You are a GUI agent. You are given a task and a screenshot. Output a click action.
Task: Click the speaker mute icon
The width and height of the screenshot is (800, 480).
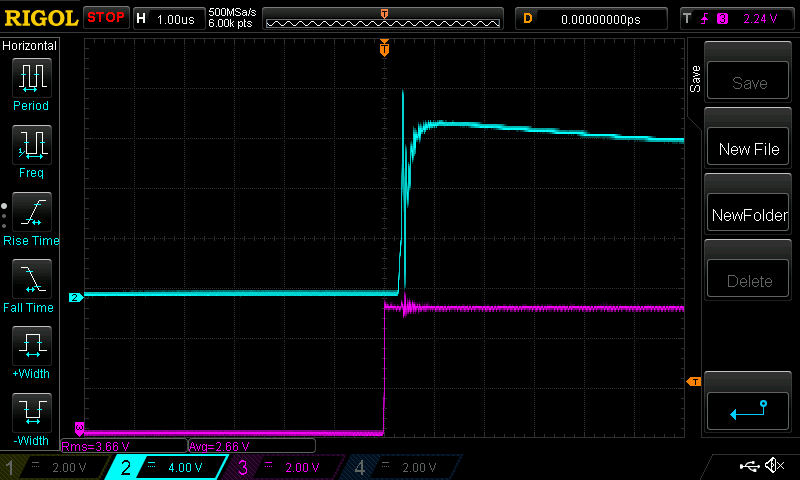pyautogui.click(x=773, y=466)
